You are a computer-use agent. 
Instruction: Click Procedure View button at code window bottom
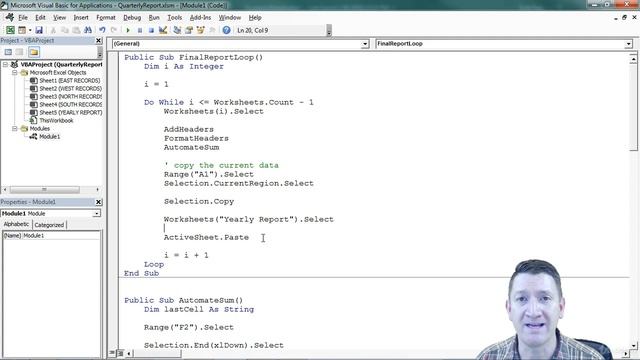click(112, 353)
